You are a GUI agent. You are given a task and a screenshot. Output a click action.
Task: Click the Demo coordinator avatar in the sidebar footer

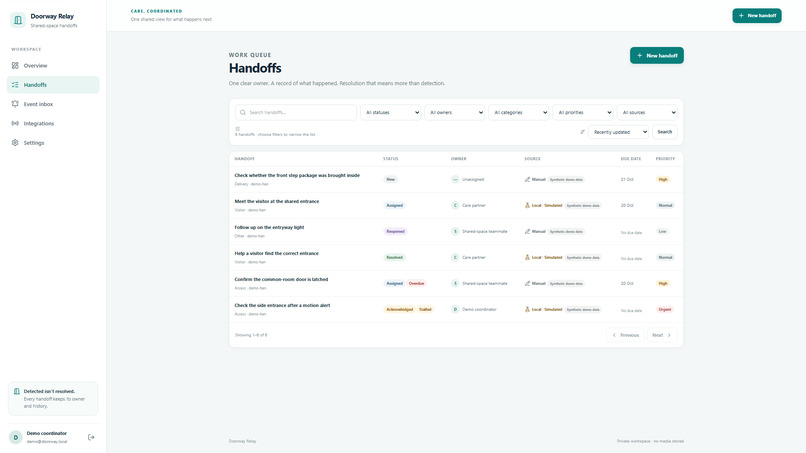(15, 437)
